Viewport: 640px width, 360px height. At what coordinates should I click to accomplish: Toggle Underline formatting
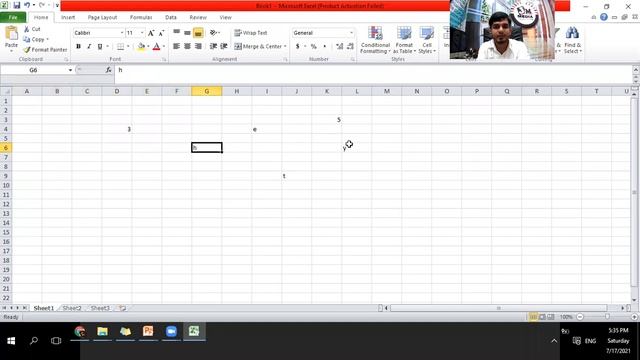point(100,47)
